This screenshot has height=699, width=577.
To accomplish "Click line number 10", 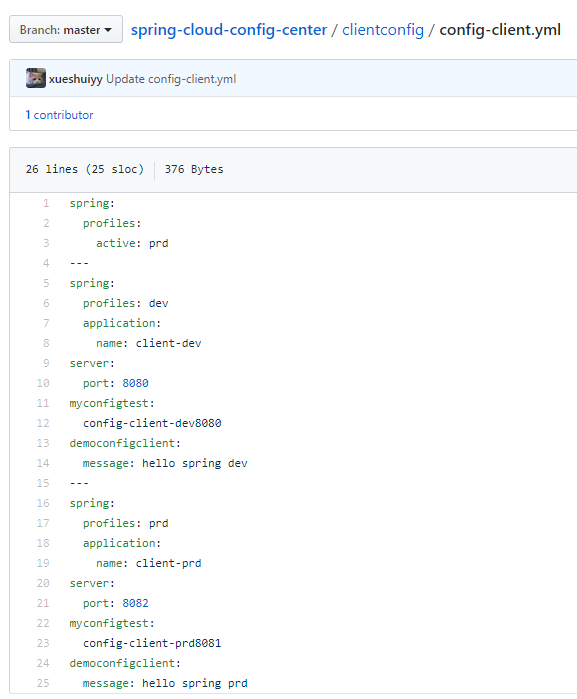I will point(43,383).
